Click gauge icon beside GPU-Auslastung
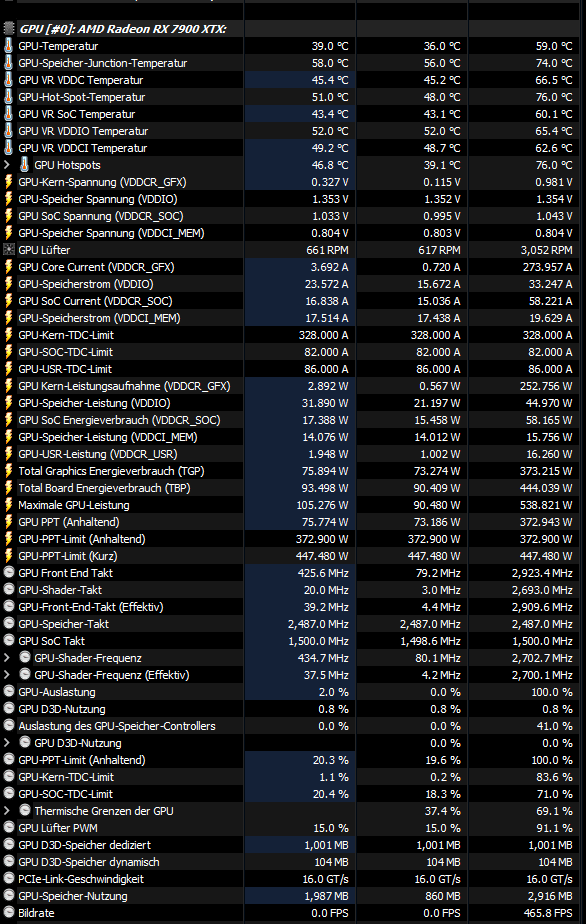586x924 pixels. [x=9, y=691]
